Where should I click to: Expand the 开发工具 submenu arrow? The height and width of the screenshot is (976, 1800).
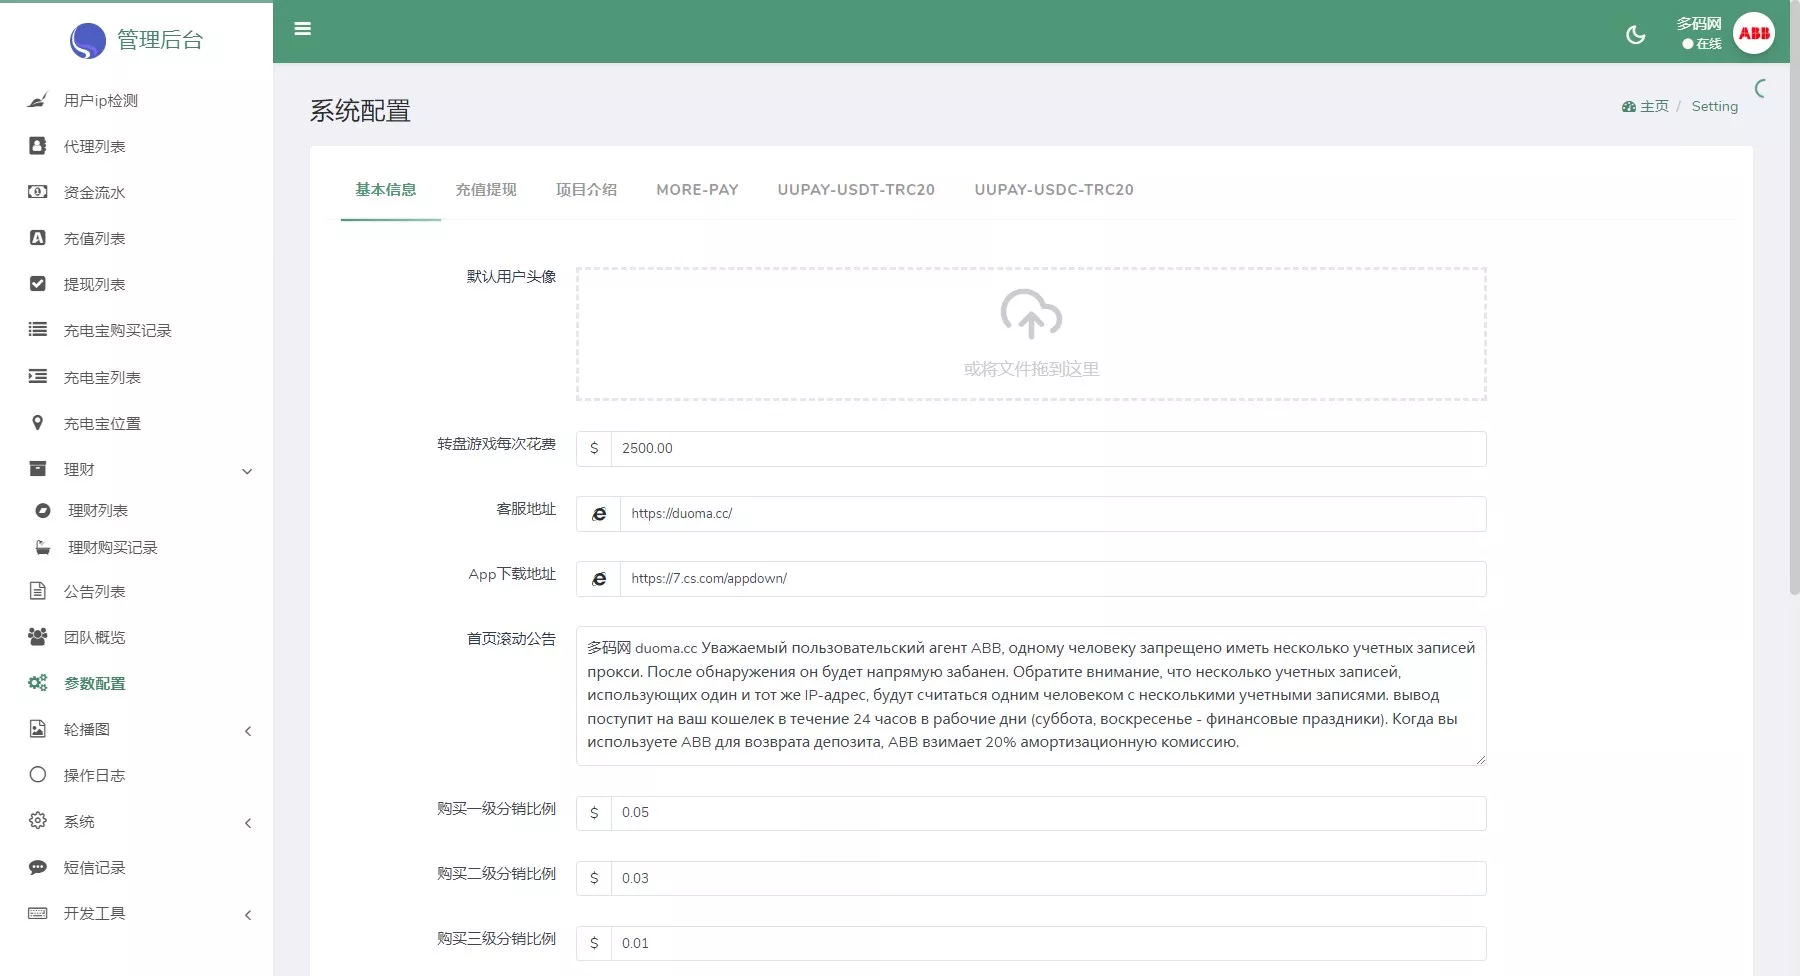[x=247, y=915]
